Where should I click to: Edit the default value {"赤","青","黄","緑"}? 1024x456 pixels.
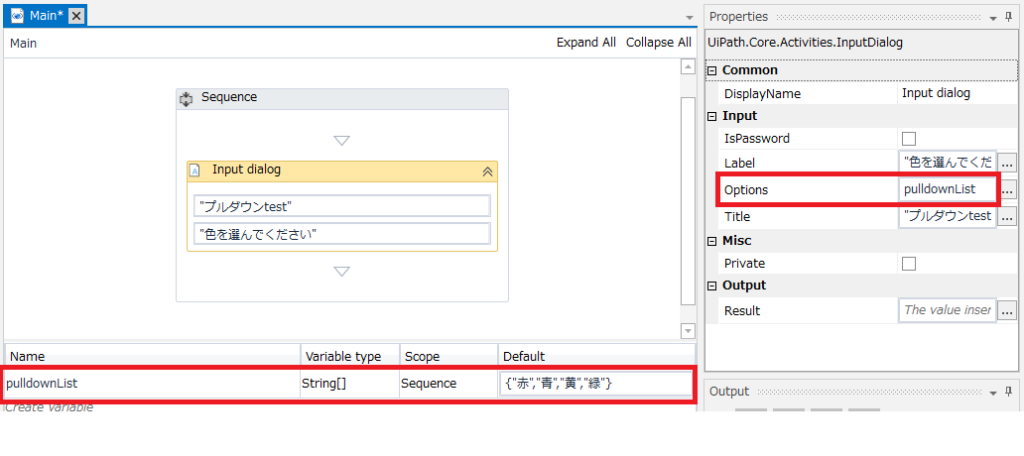(x=596, y=384)
